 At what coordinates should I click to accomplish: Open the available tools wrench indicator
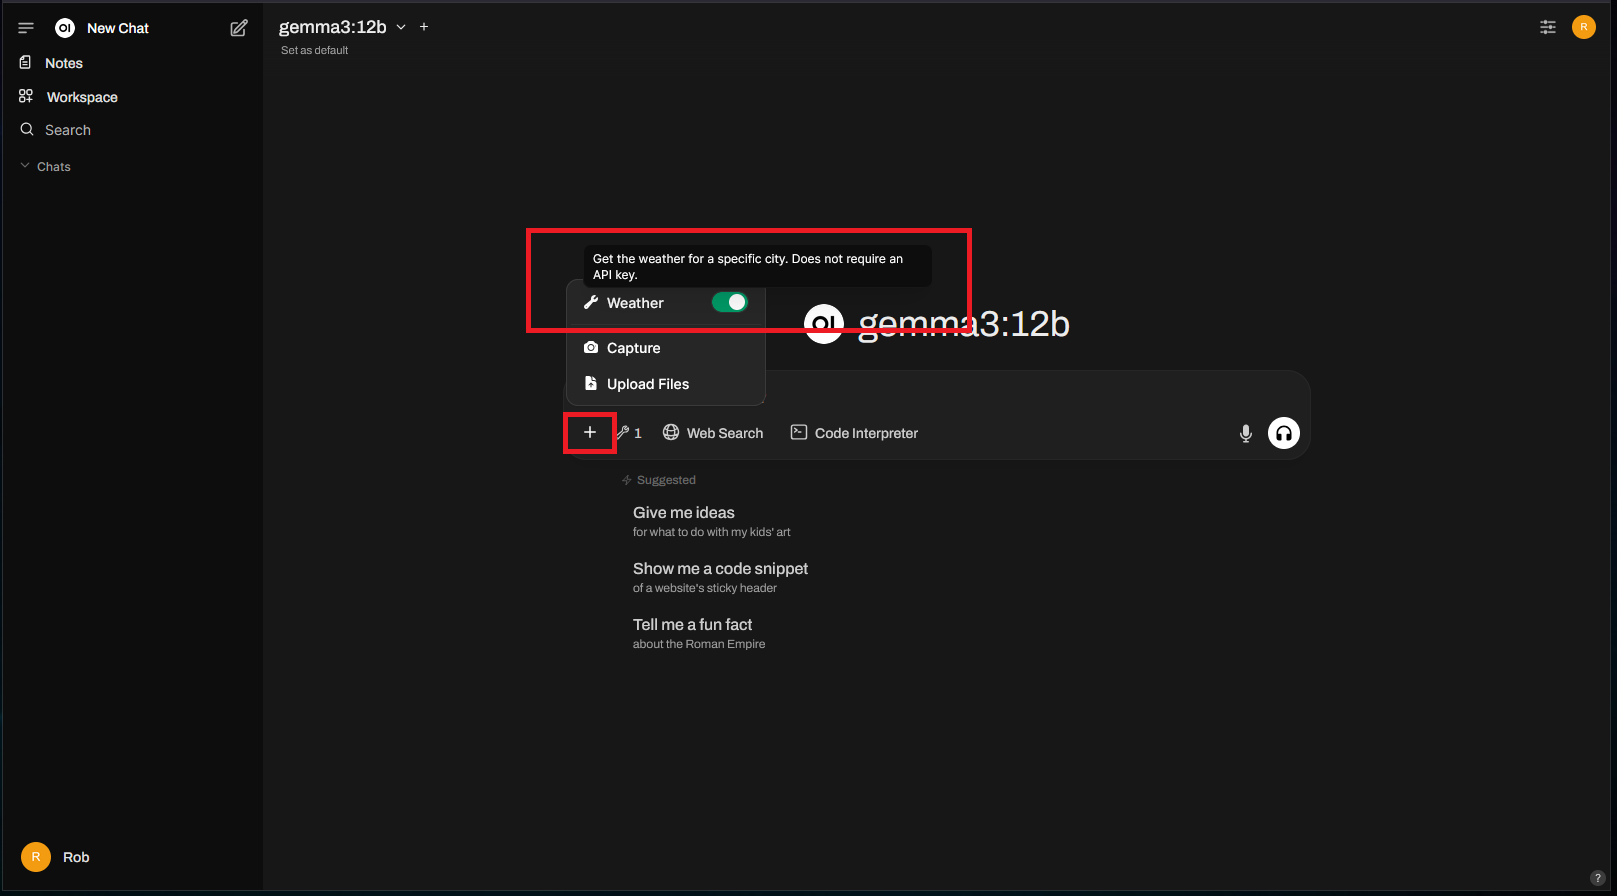tap(629, 433)
